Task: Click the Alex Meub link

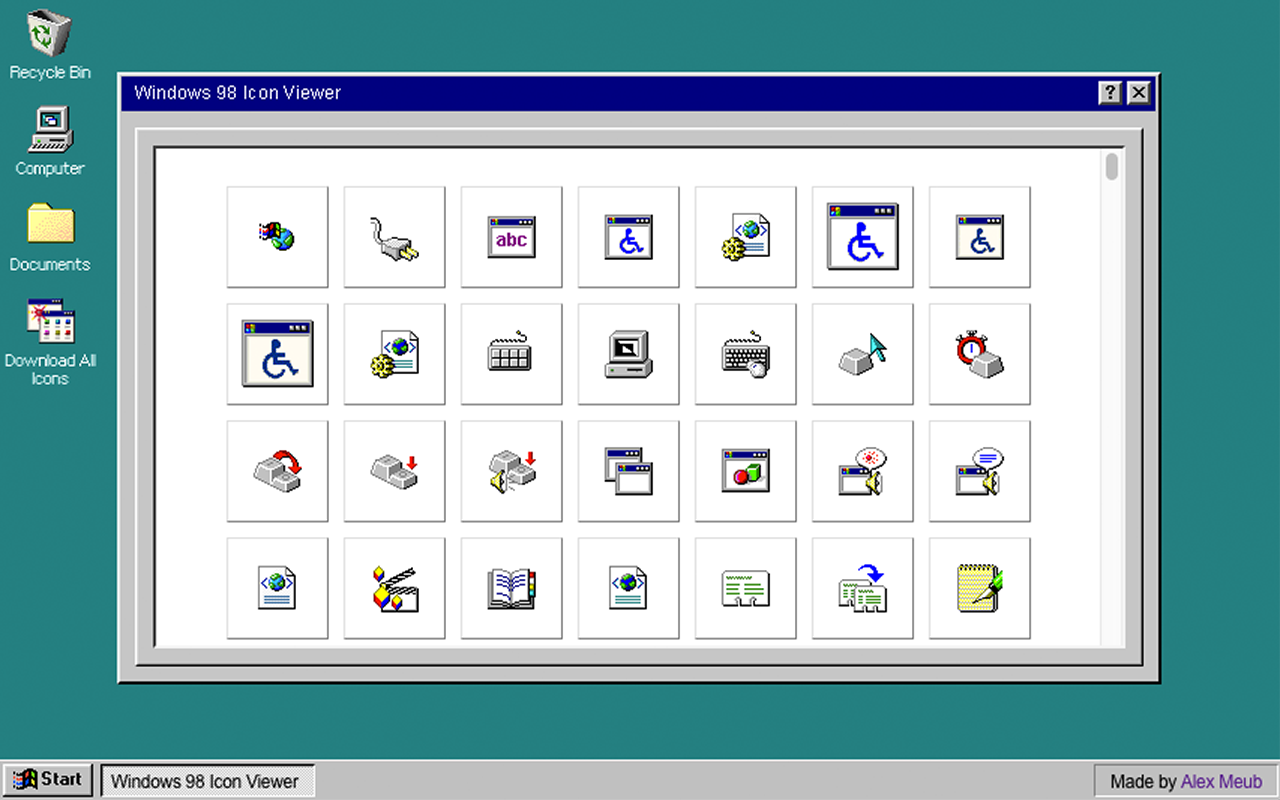Action: tap(1220, 781)
